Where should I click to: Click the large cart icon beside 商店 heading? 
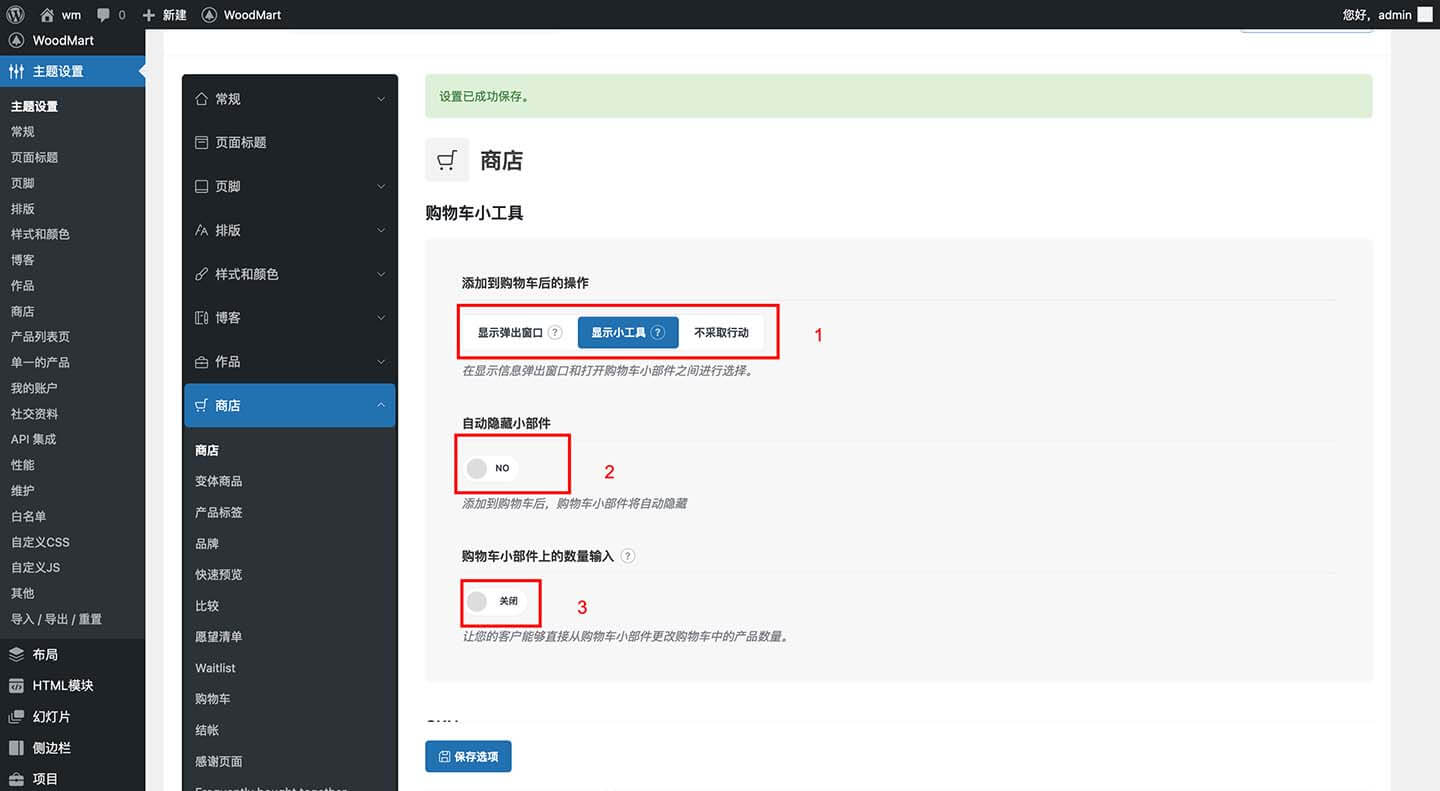(447, 160)
